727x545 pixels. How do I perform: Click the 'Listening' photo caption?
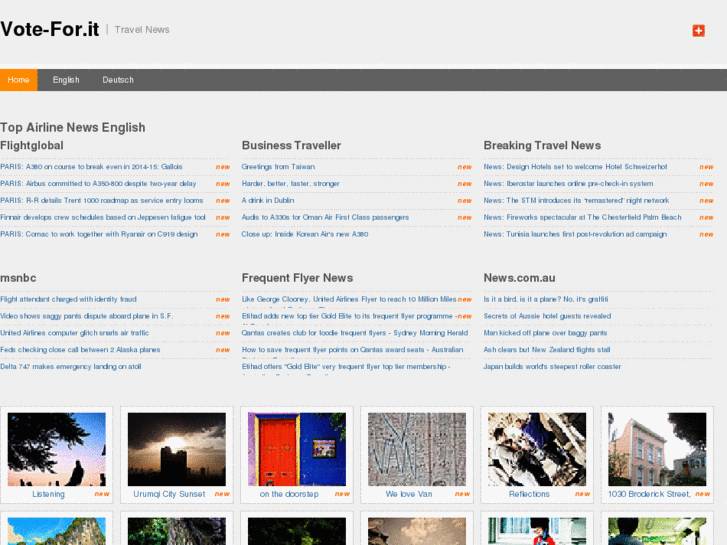[x=48, y=494]
